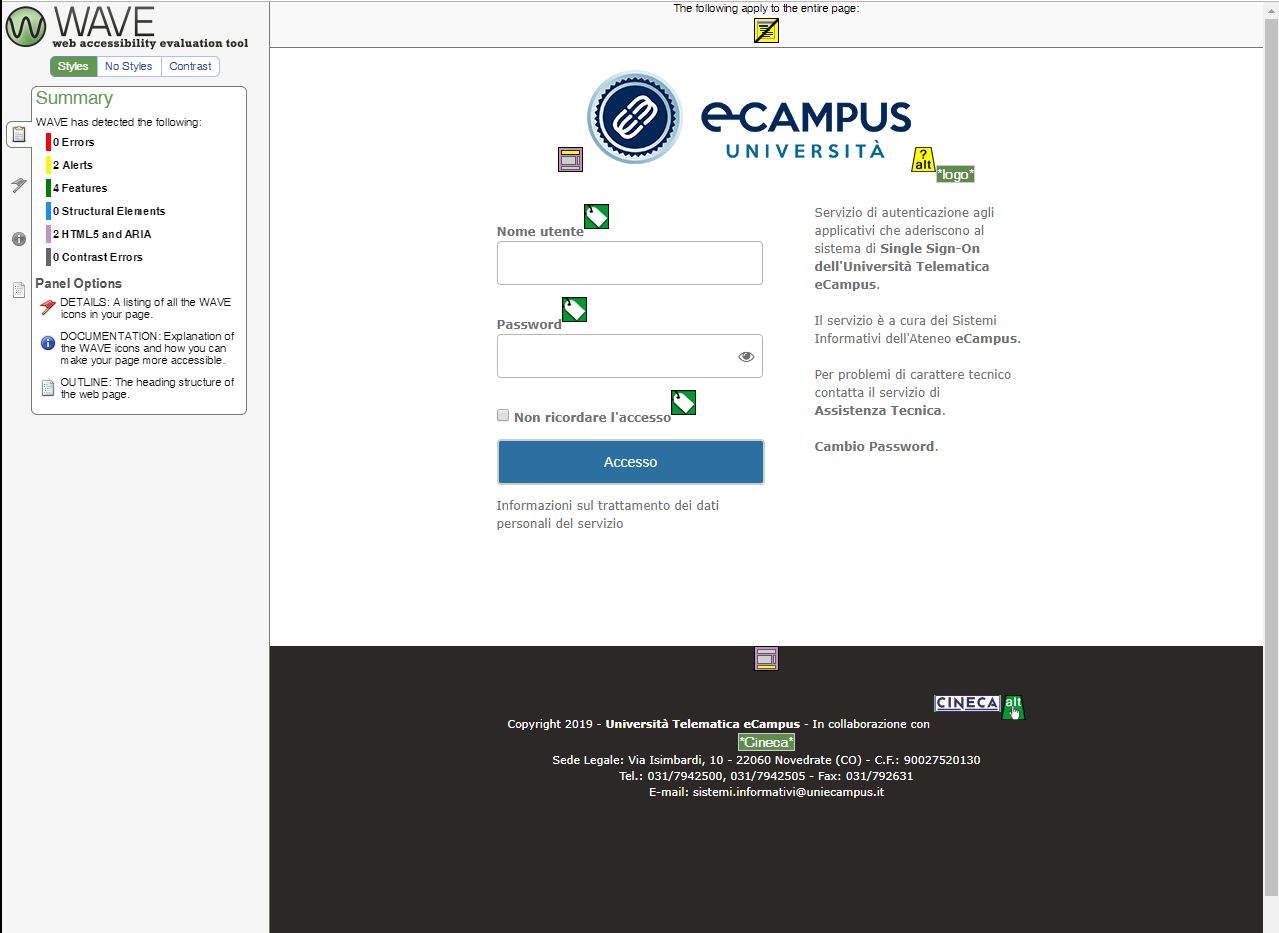Click the WAVE logo icon
Image resolution: width=1279 pixels, height=933 pixels.
26,27
